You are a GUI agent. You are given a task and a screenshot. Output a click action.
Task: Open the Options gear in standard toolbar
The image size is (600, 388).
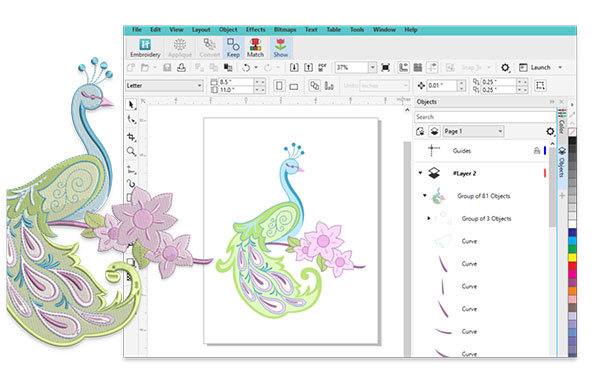[505, 68]
